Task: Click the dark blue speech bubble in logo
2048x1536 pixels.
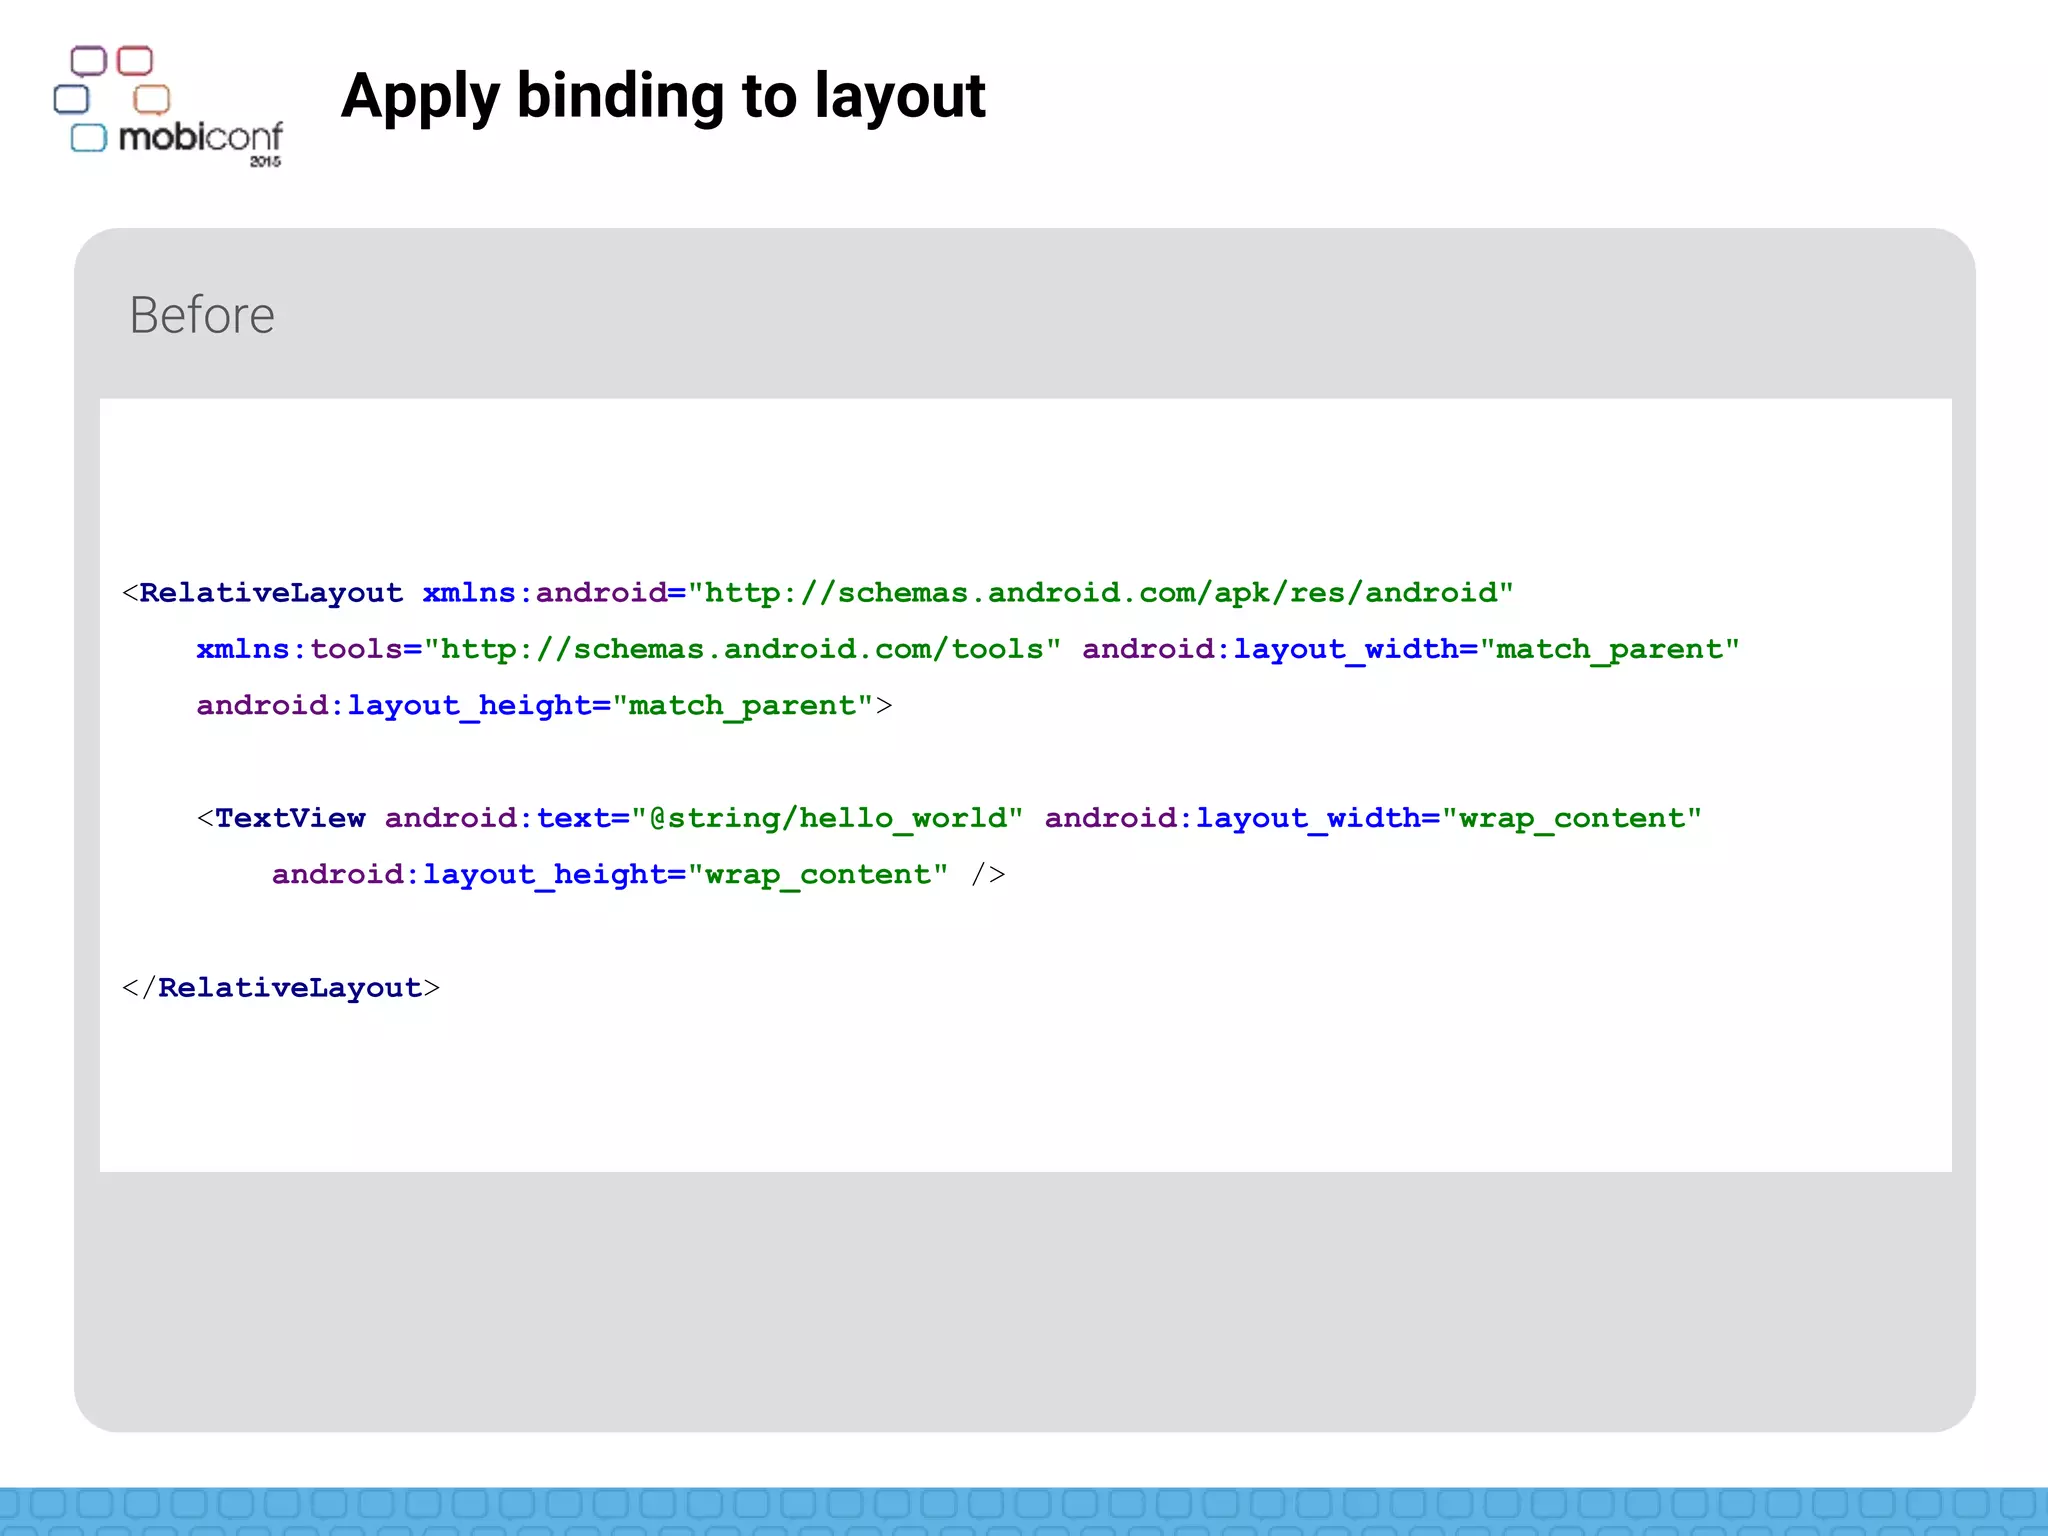Action: coord(71,99)
